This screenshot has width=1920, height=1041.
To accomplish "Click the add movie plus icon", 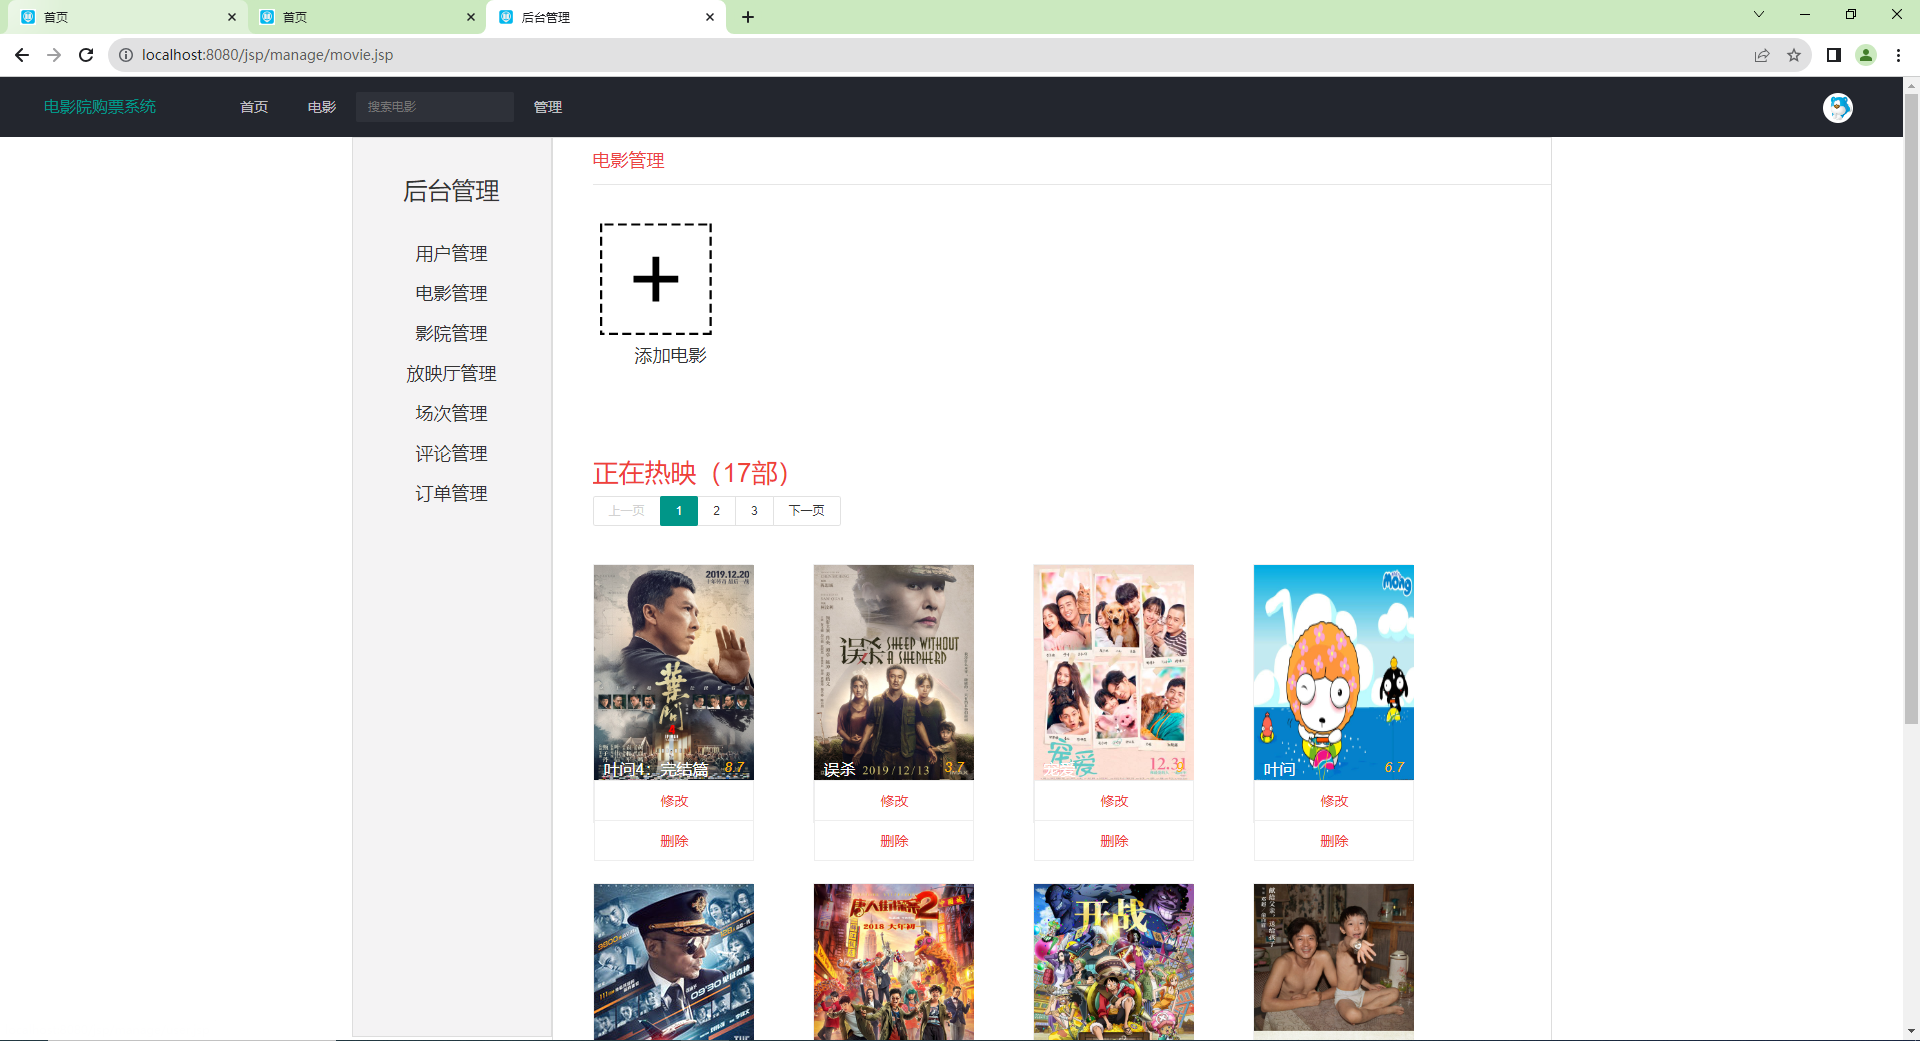I will pos(655,280).
